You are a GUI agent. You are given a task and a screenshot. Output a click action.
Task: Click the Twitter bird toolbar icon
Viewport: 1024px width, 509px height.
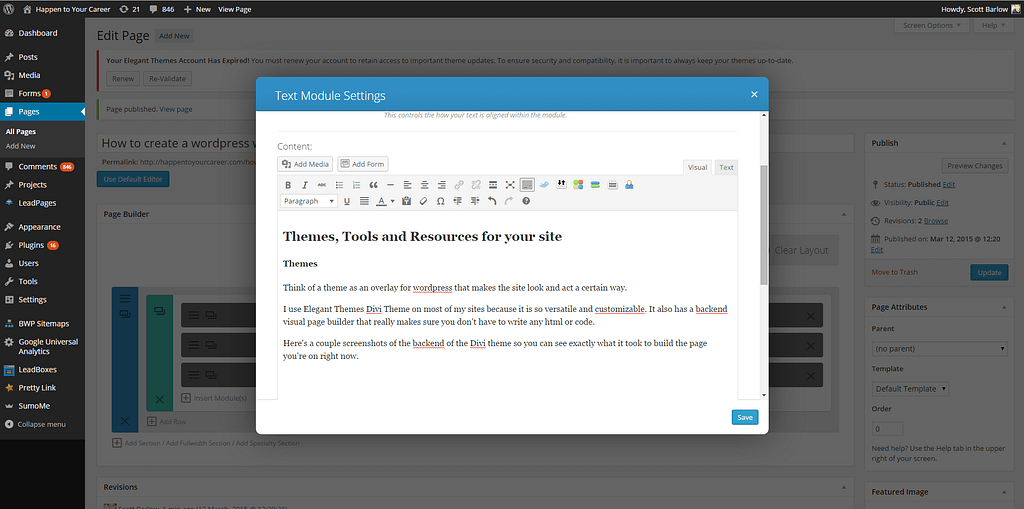tap(544, 185)
